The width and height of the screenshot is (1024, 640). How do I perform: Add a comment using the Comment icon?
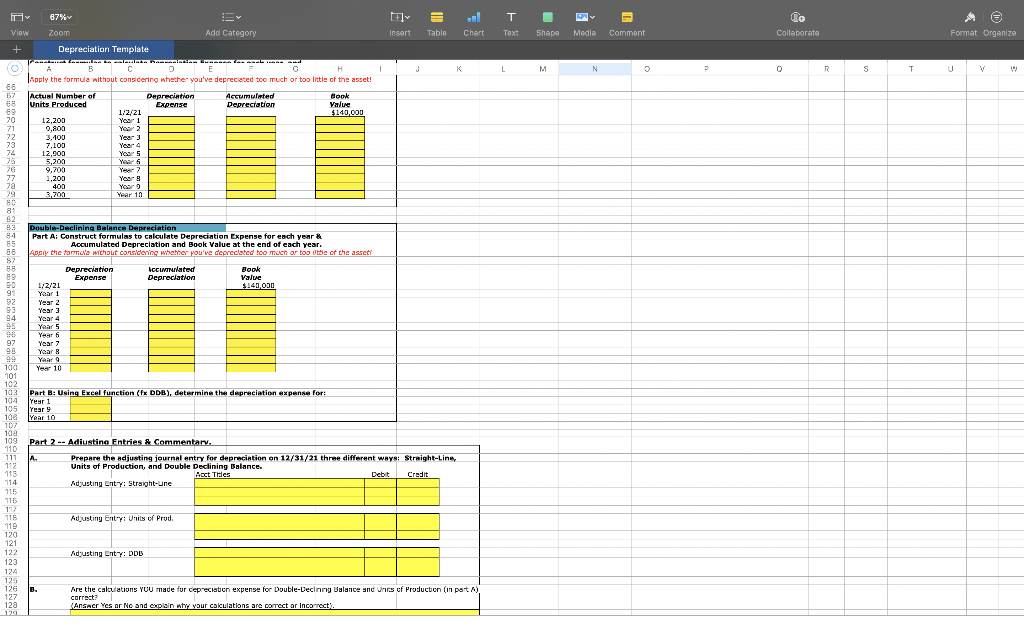click(x=626, y=16)
